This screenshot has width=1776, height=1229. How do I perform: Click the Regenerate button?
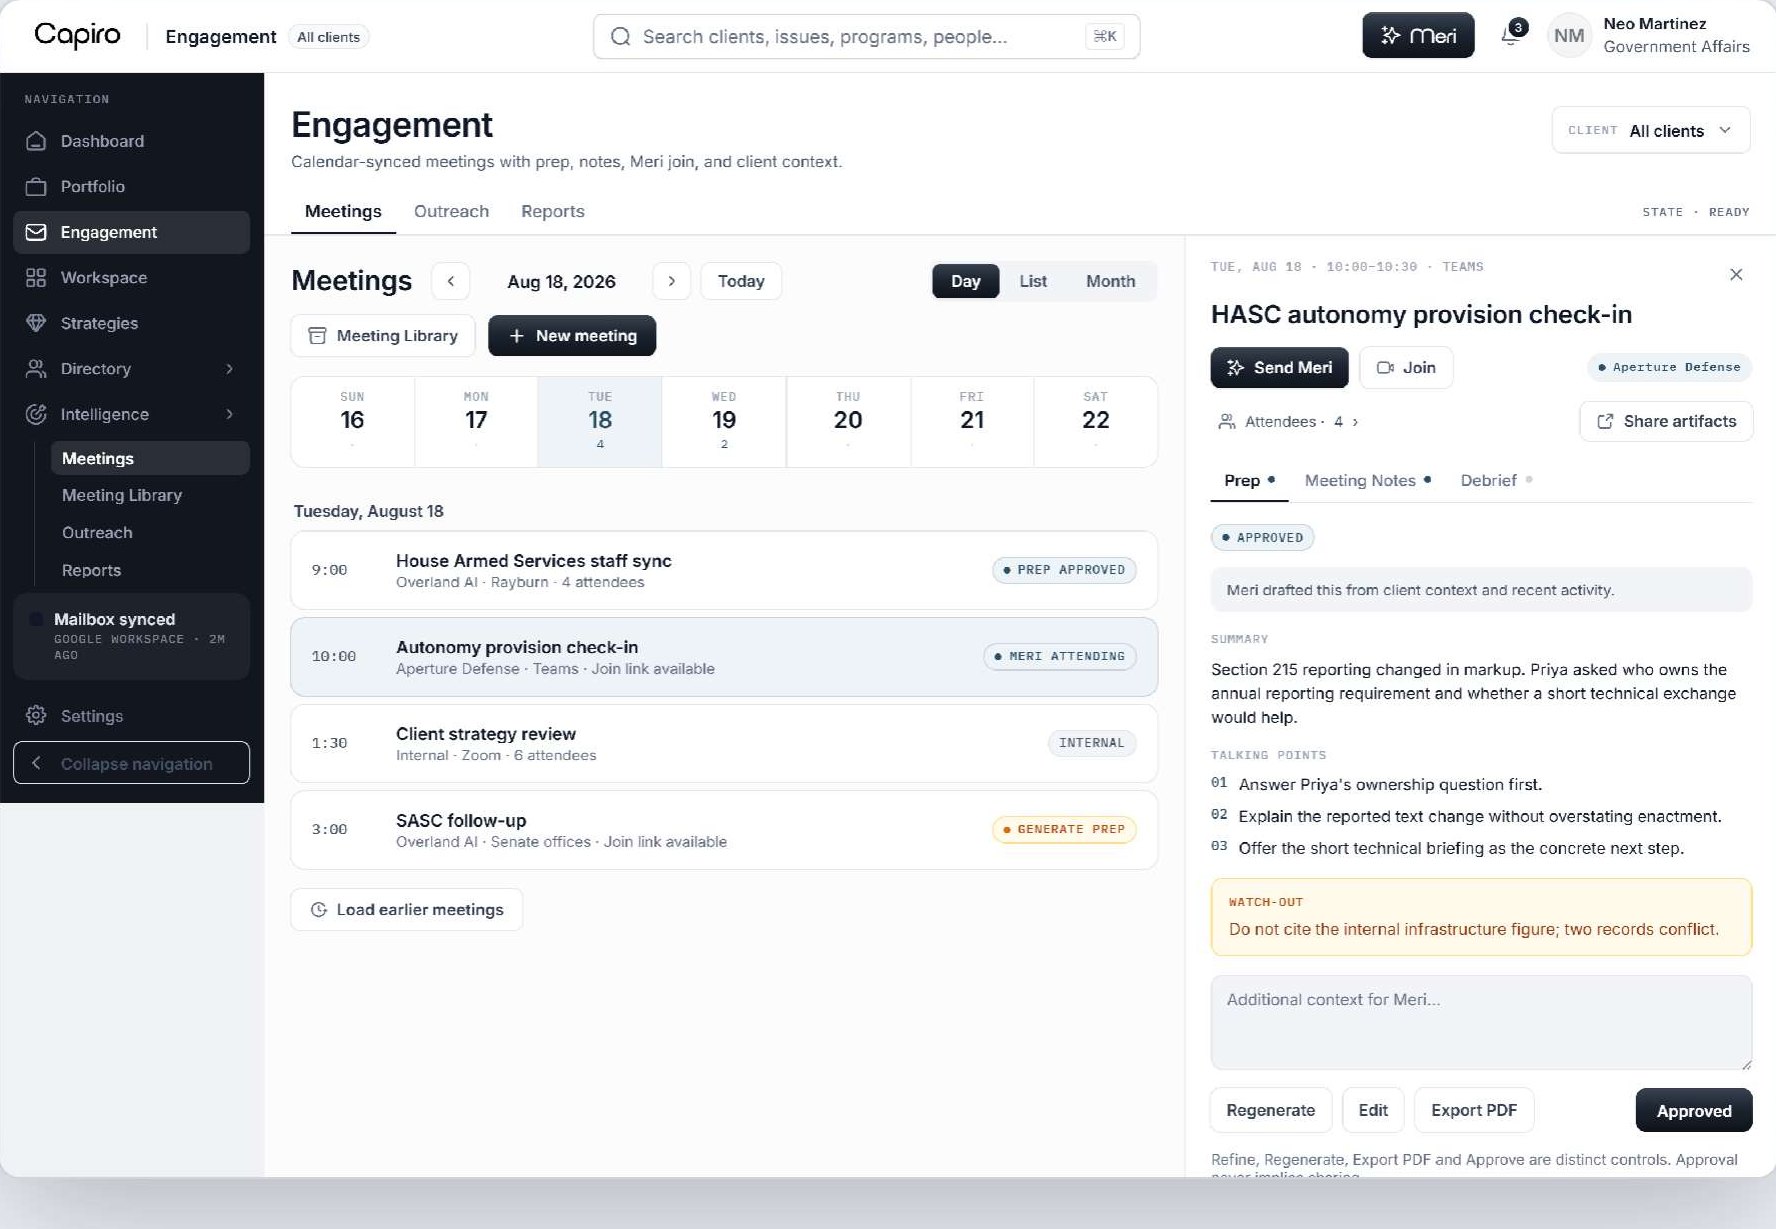coord(1271,1110)
